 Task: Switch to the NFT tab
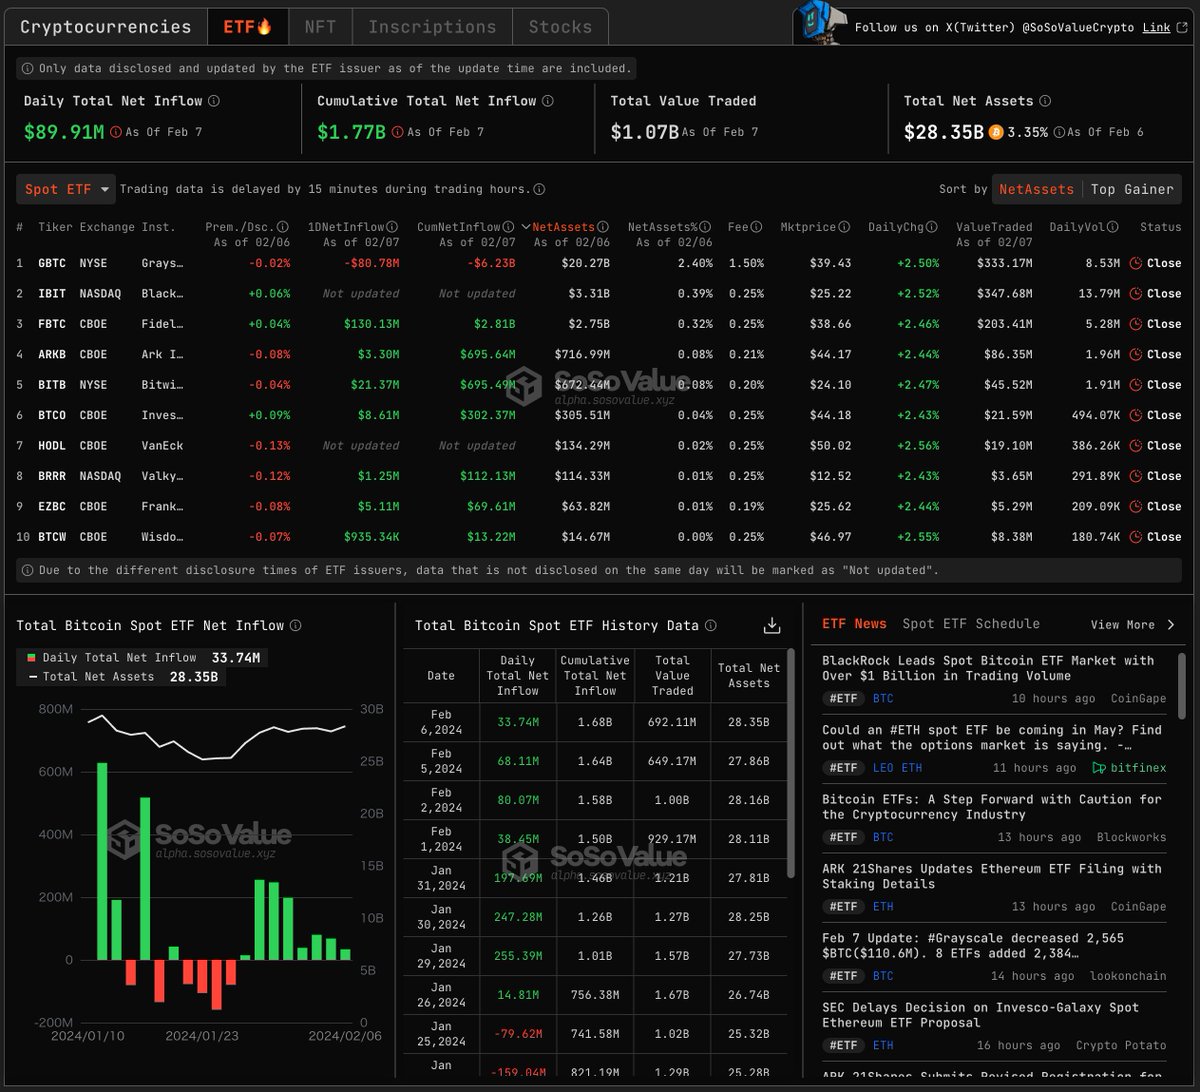tap(319, 26)
